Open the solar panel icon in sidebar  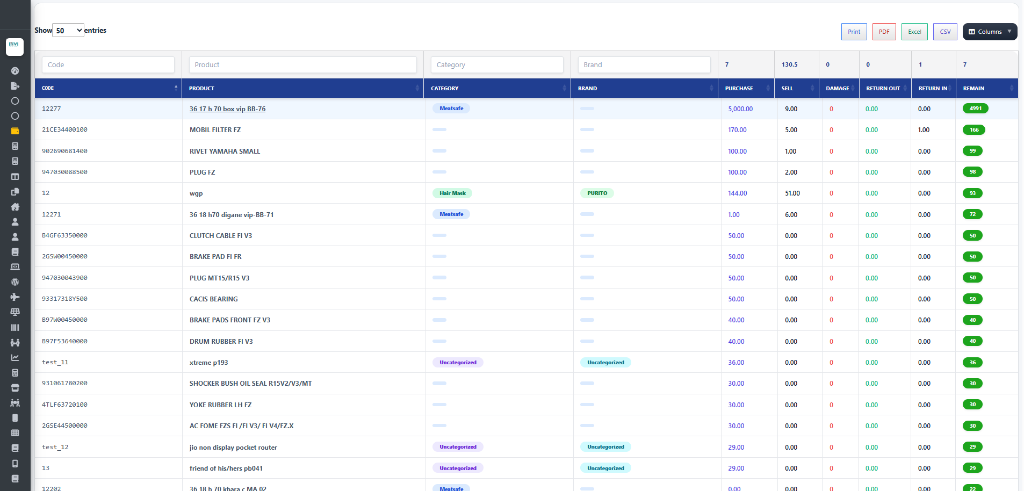click(15, 312)
